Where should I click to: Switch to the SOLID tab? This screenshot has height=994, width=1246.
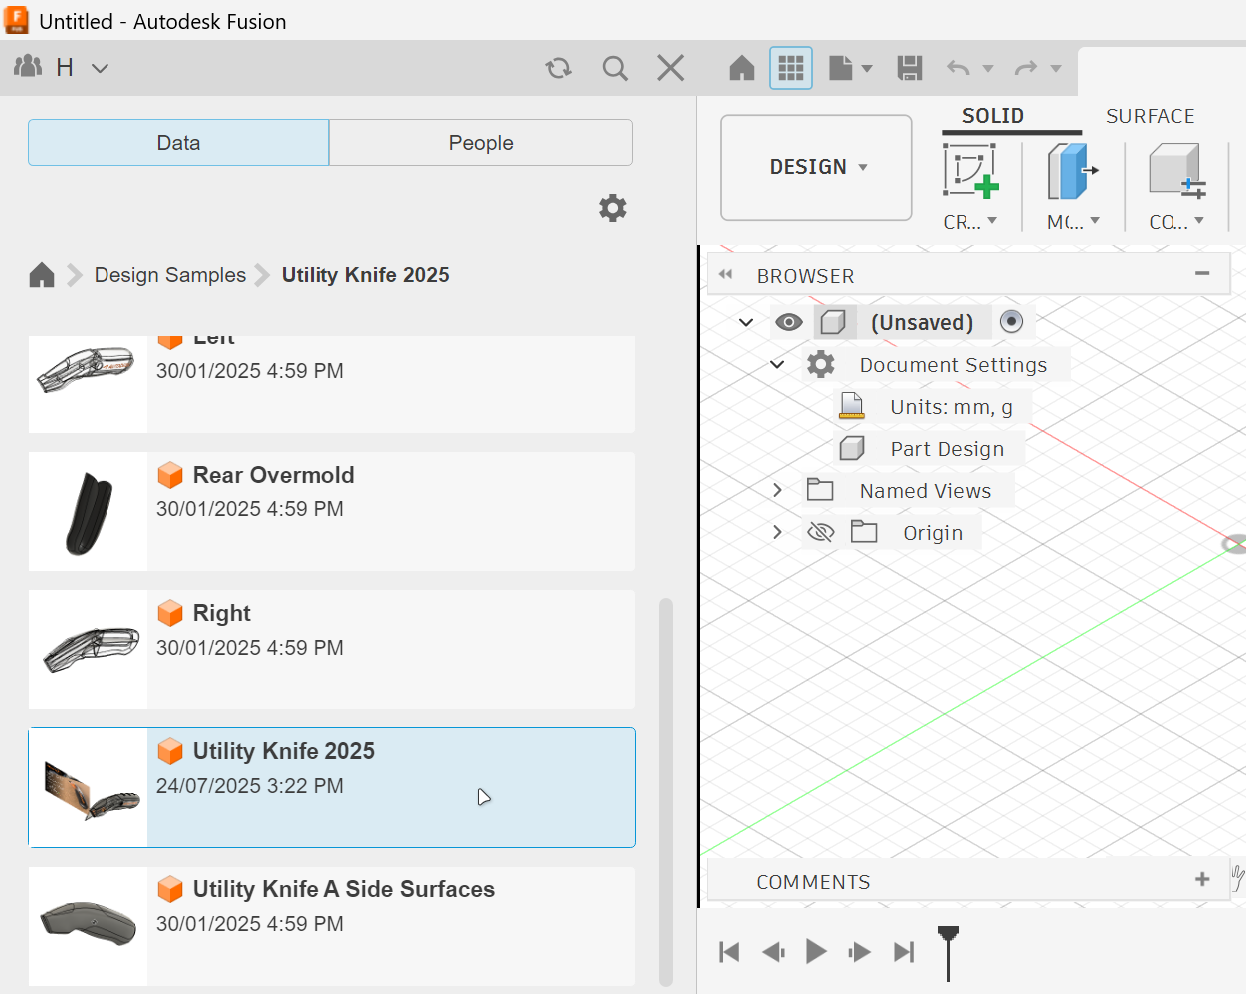tap(993, 116)
